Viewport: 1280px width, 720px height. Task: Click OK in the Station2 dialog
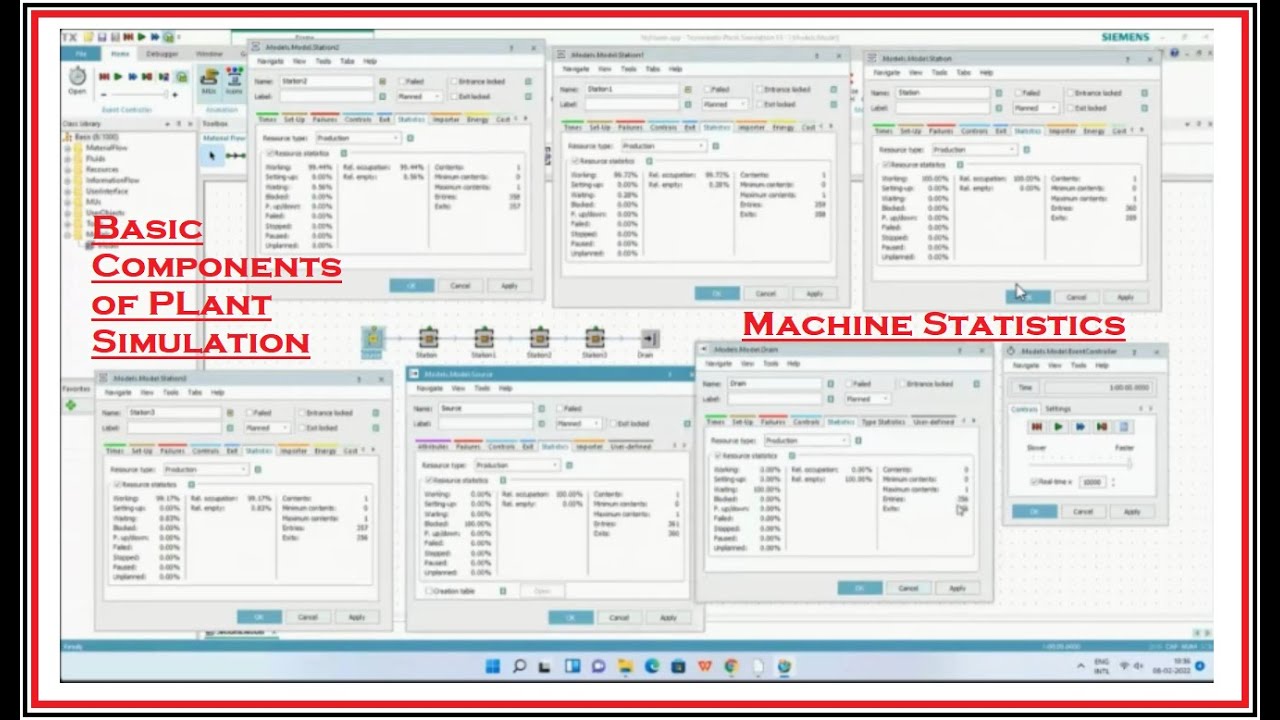tap(412, 286)
